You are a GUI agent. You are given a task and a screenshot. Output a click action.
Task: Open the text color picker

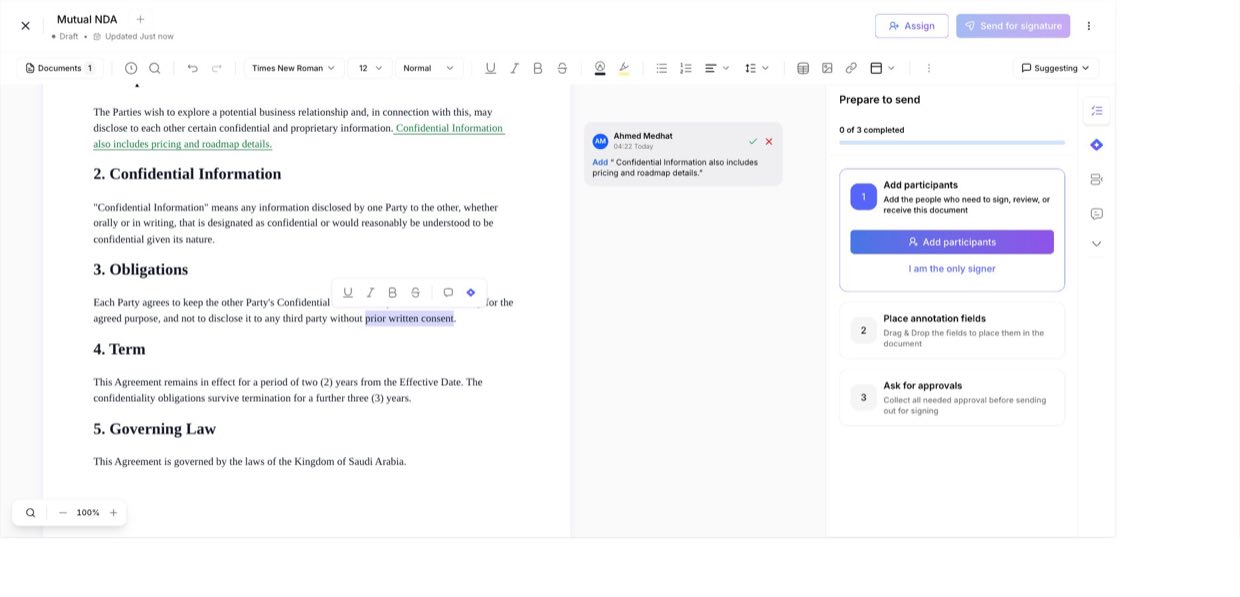point(600,68)
